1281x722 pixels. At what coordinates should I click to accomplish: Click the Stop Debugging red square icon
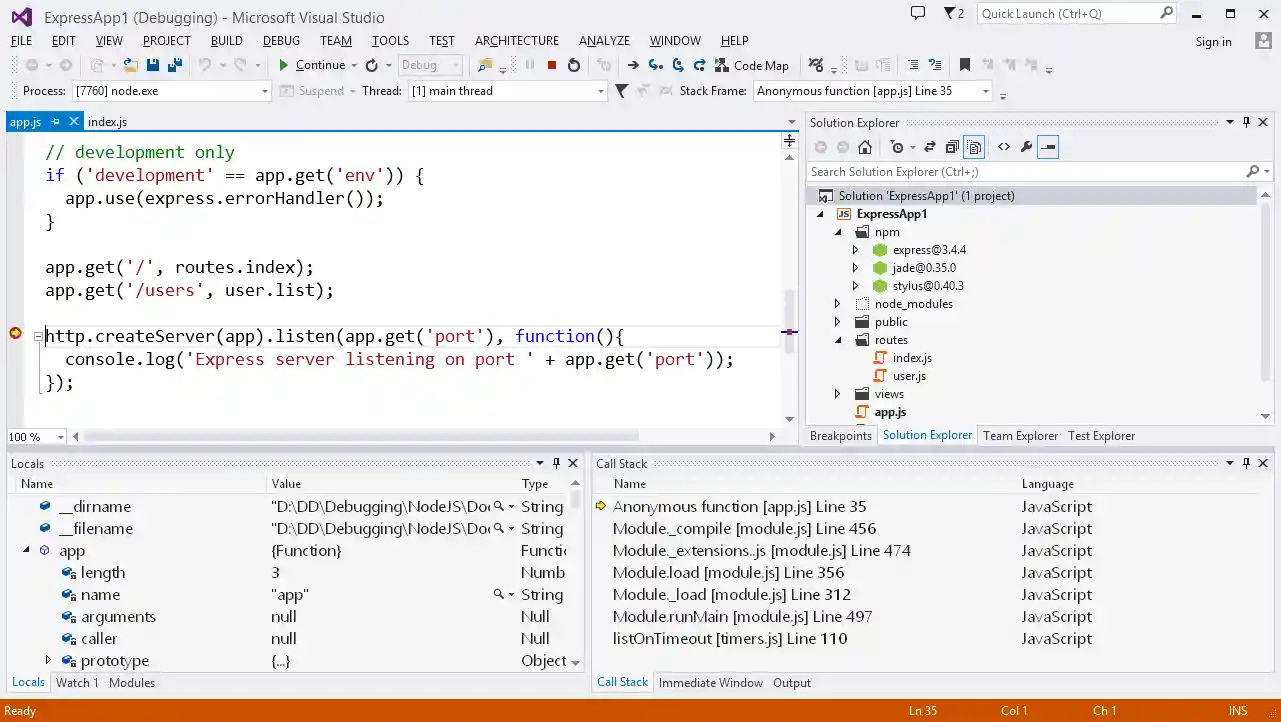(x=551, y=65)
